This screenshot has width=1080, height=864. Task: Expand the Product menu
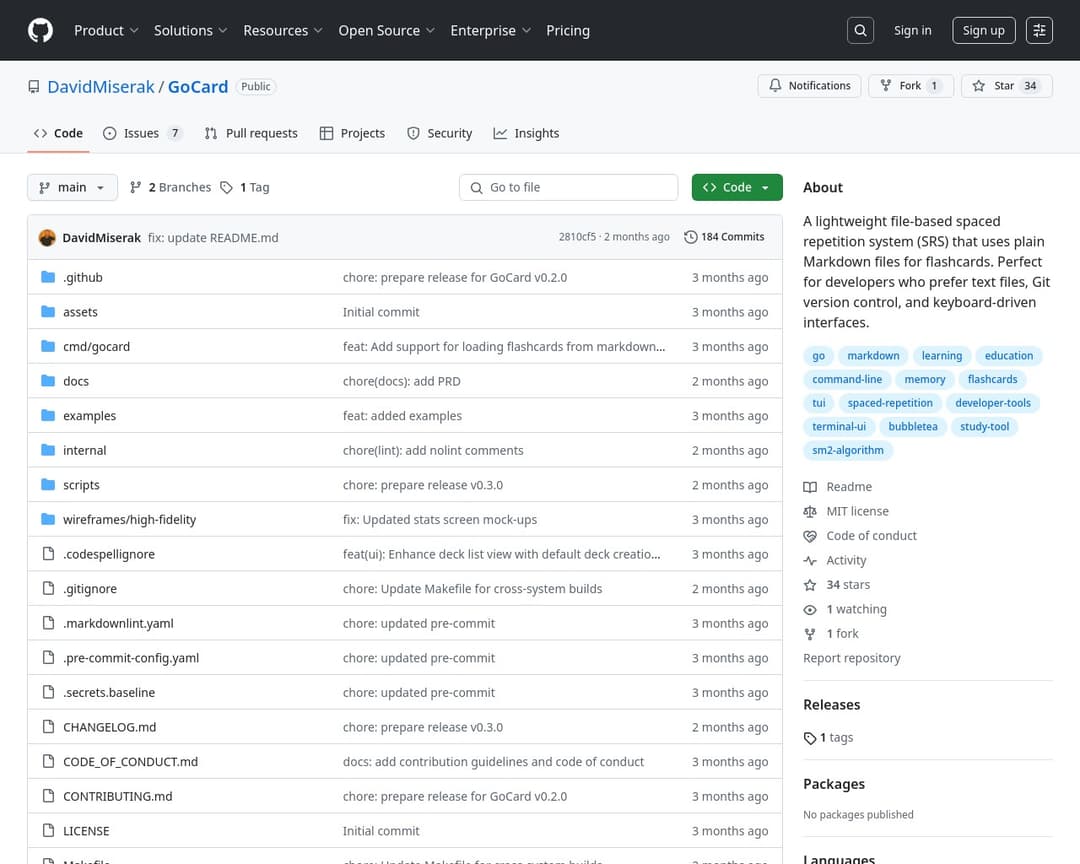click(x=106, y=30)
